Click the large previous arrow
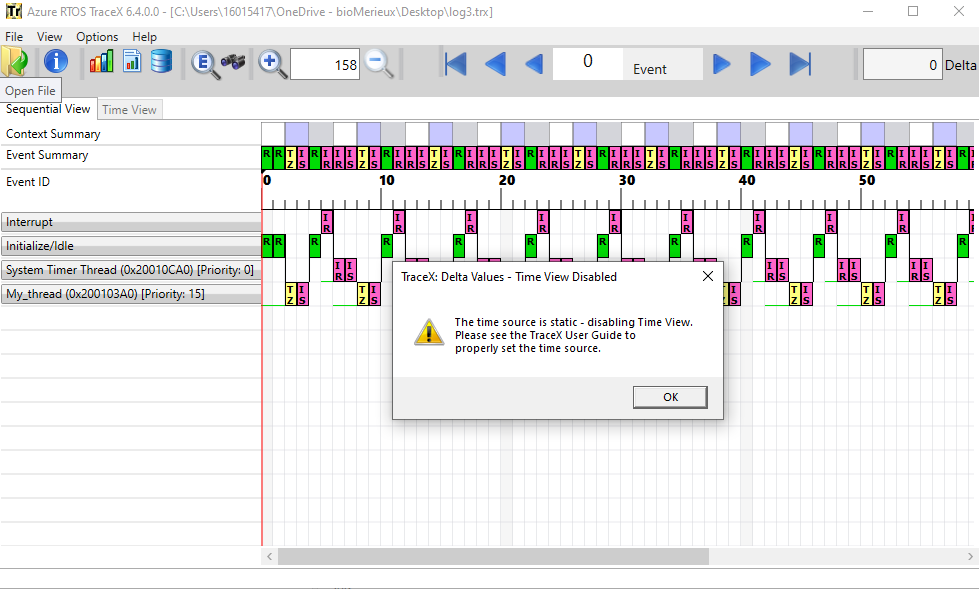This screenshot has height=589, width=979. 495,64
